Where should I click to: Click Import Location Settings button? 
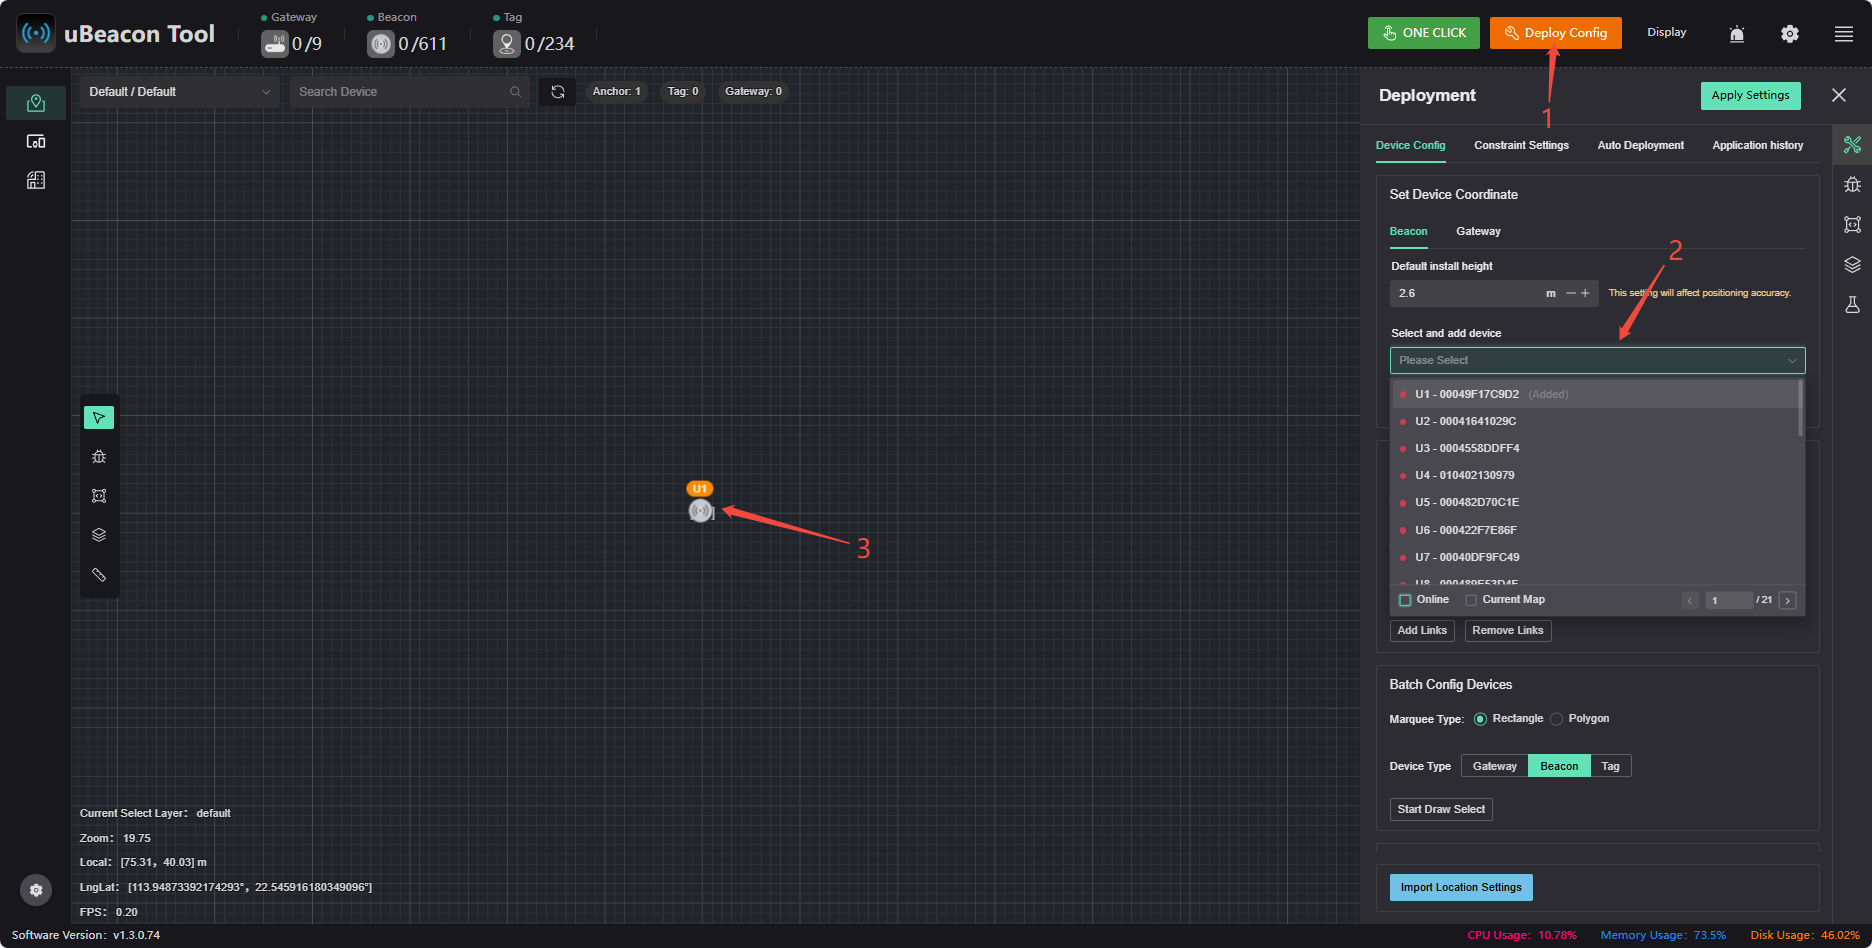click(1461, 887)
